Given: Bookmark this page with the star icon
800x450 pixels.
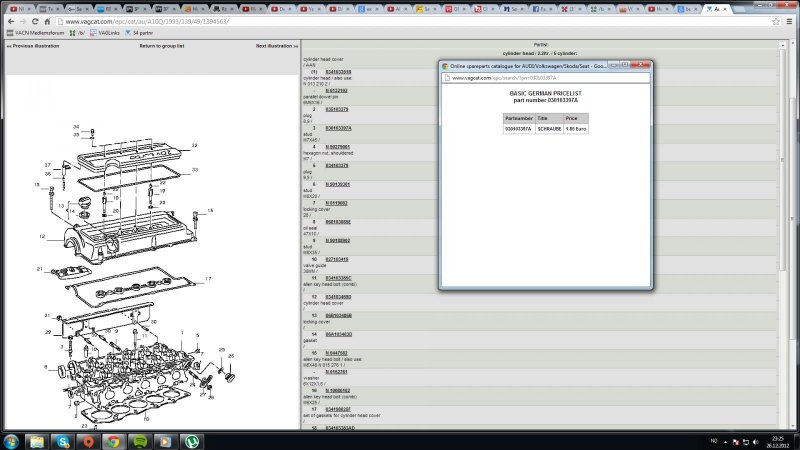Looking at the screenshot, I should (776, 20).
